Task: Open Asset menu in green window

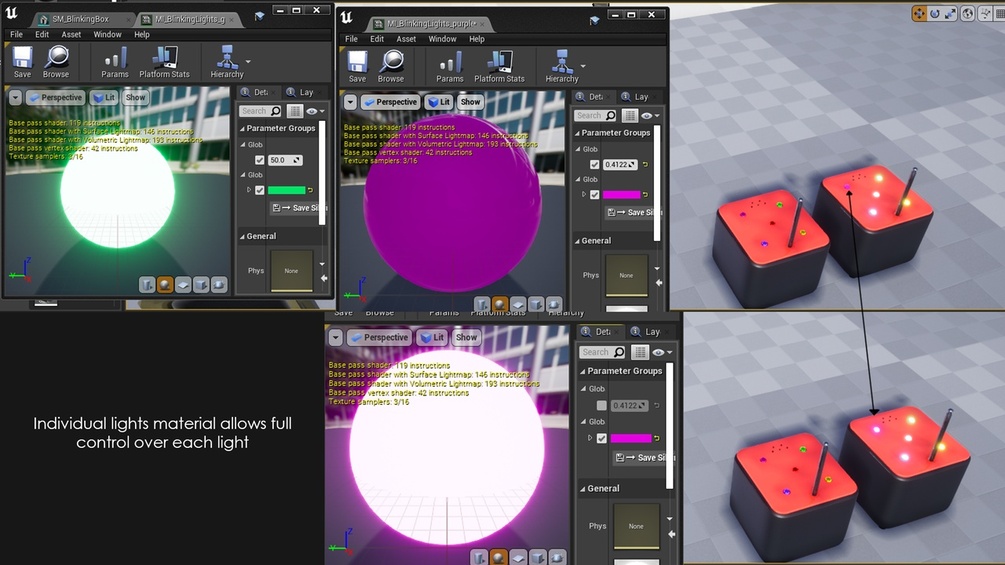Action: (71, 35)
